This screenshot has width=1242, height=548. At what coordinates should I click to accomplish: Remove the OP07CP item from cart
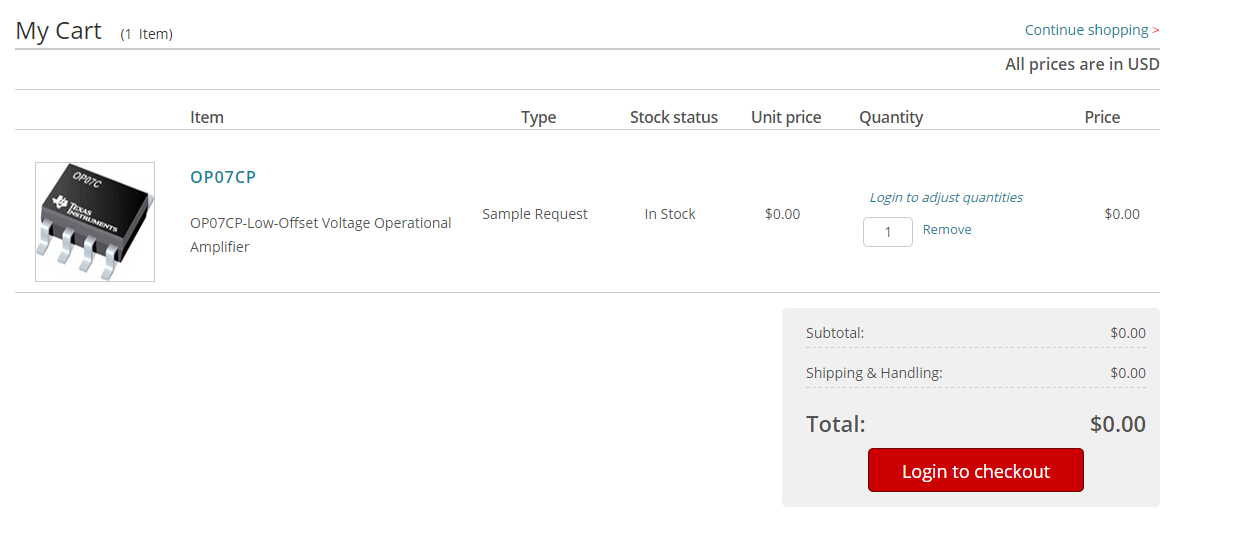pyautogui.click(x=947, y=230)
